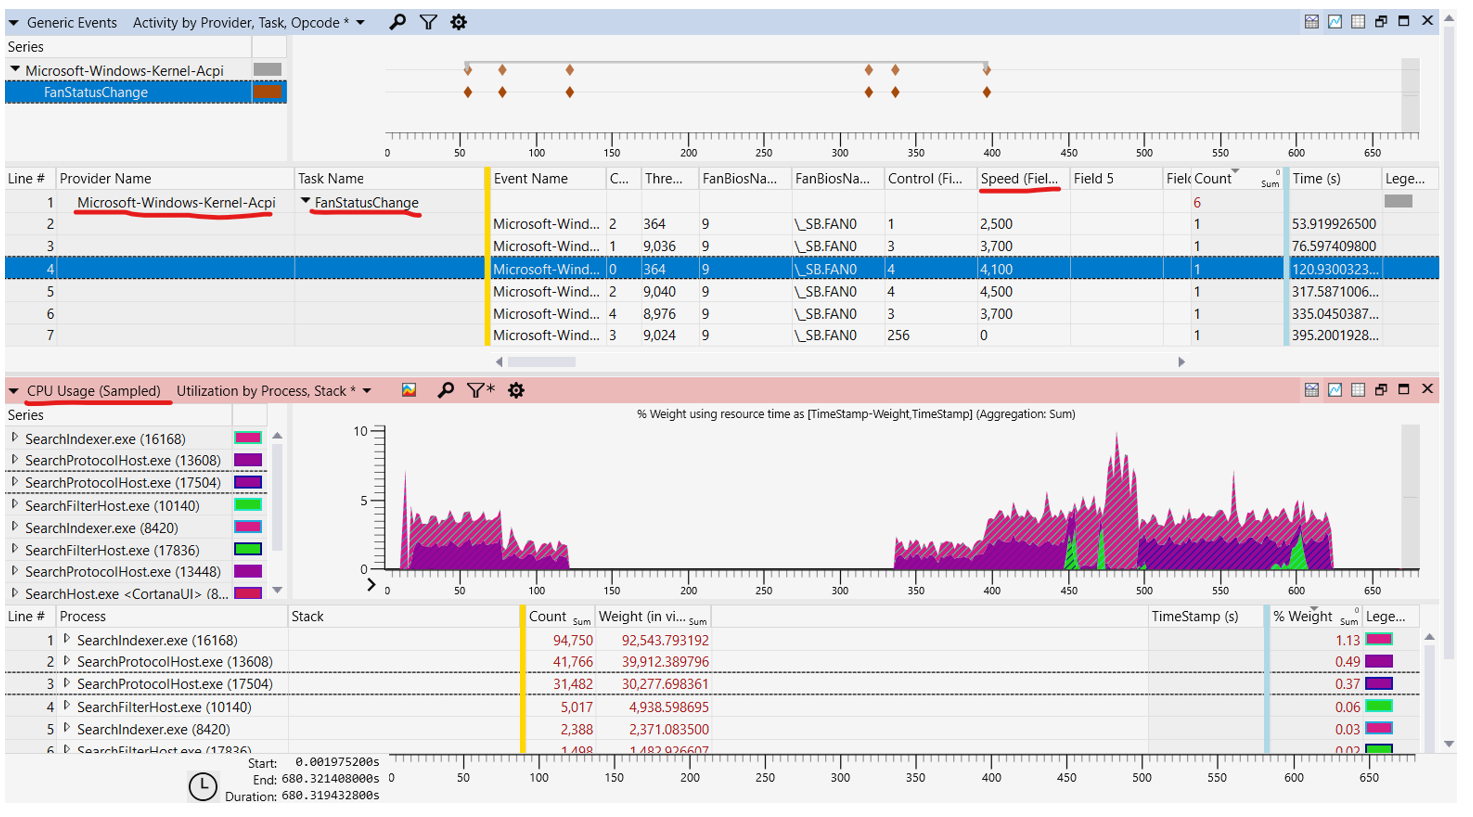The image size is (1473, 817).
Task: Switch CPU Usage panel to graph-only view
Action: pos(1335,389)
